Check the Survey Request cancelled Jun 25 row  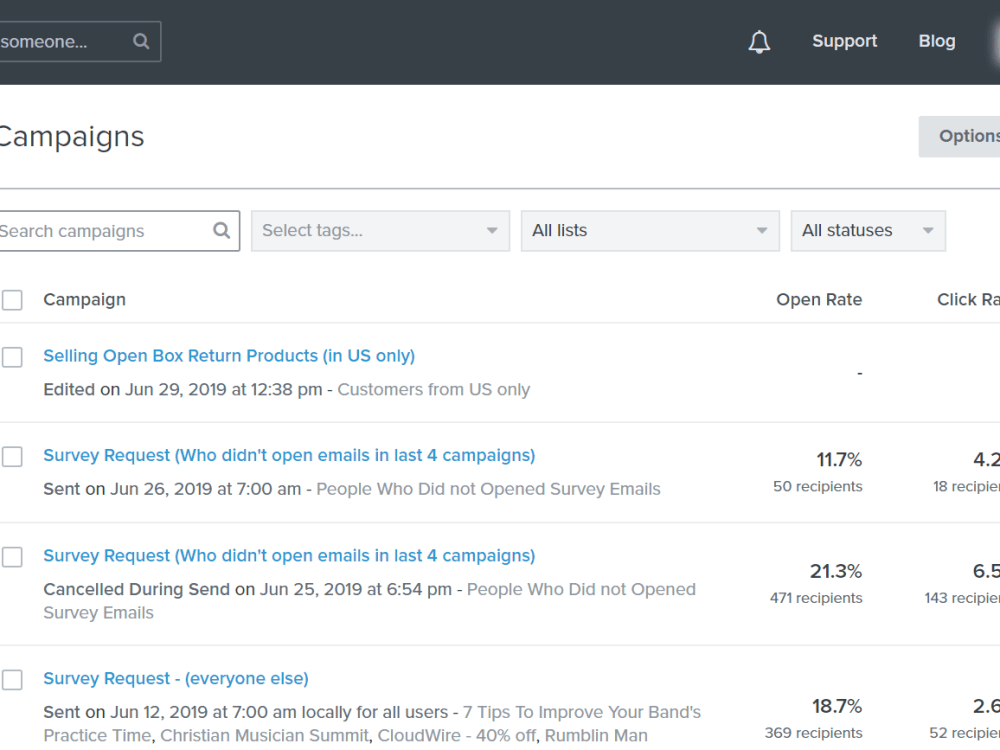tap(12, 557)
